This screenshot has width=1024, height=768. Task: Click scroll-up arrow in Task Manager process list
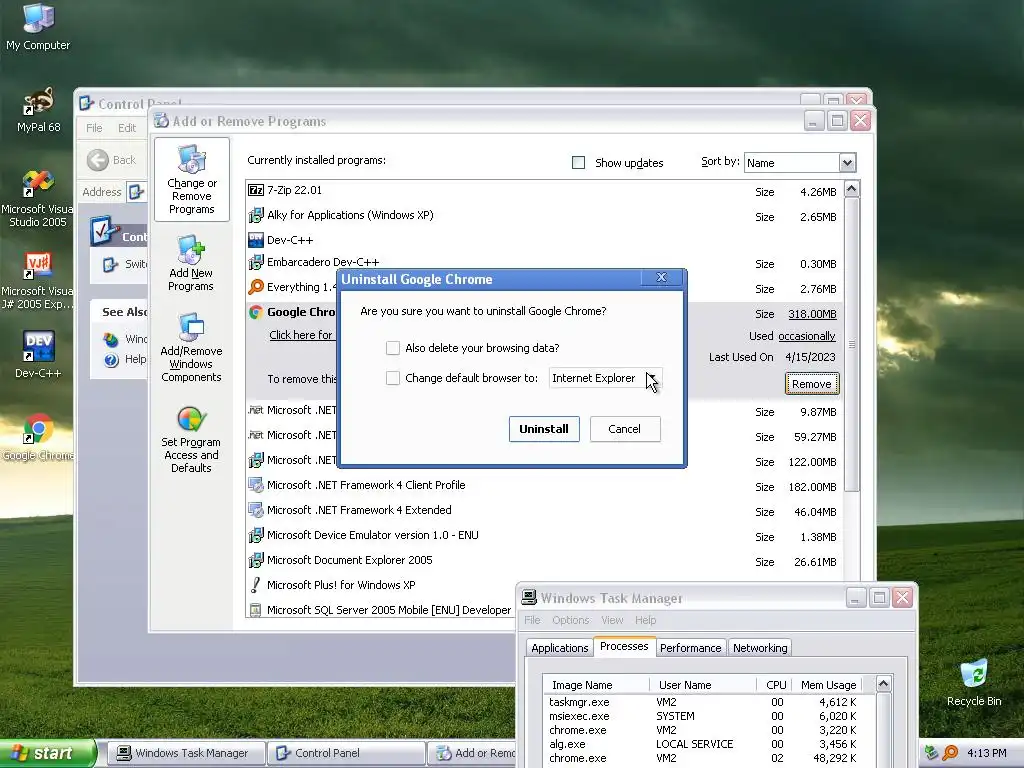884,684
